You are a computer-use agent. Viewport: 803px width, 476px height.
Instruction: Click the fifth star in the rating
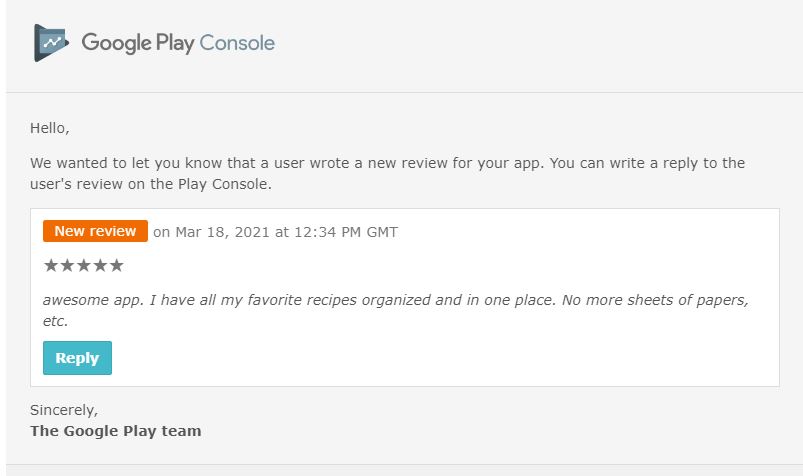(x=116, y=265)
